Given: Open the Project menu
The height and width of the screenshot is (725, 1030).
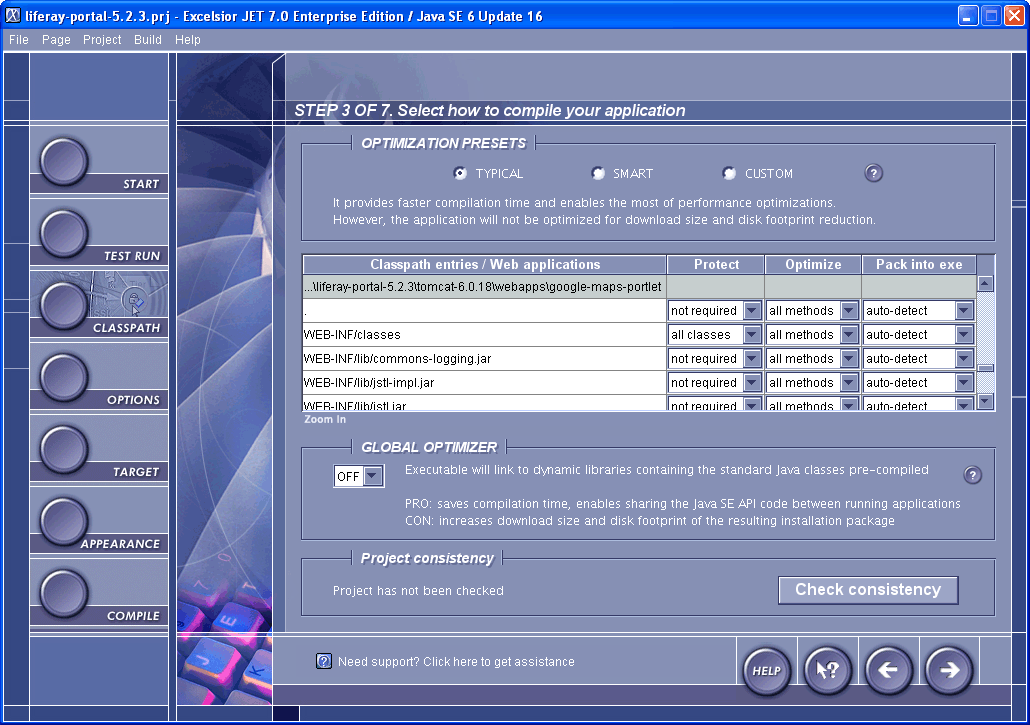Looking at the screenshot, I should point(102,39).
